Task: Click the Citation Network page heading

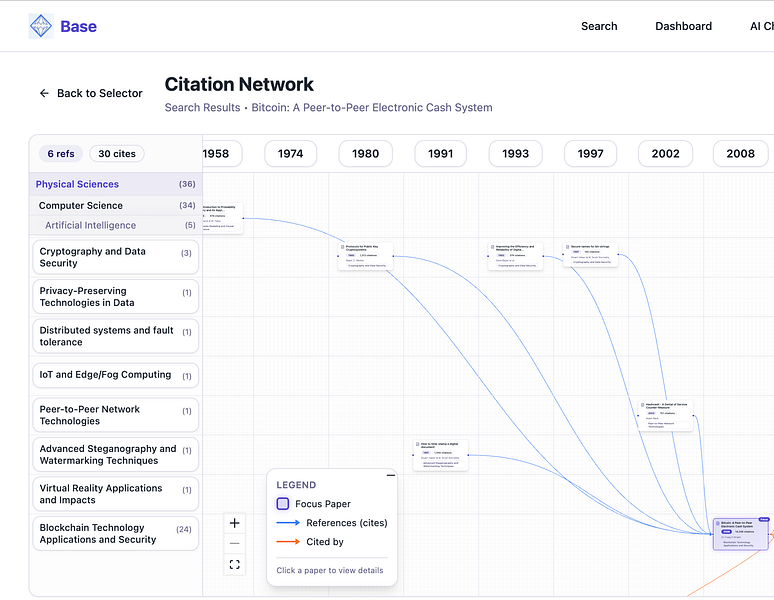Action: (239, 84)
